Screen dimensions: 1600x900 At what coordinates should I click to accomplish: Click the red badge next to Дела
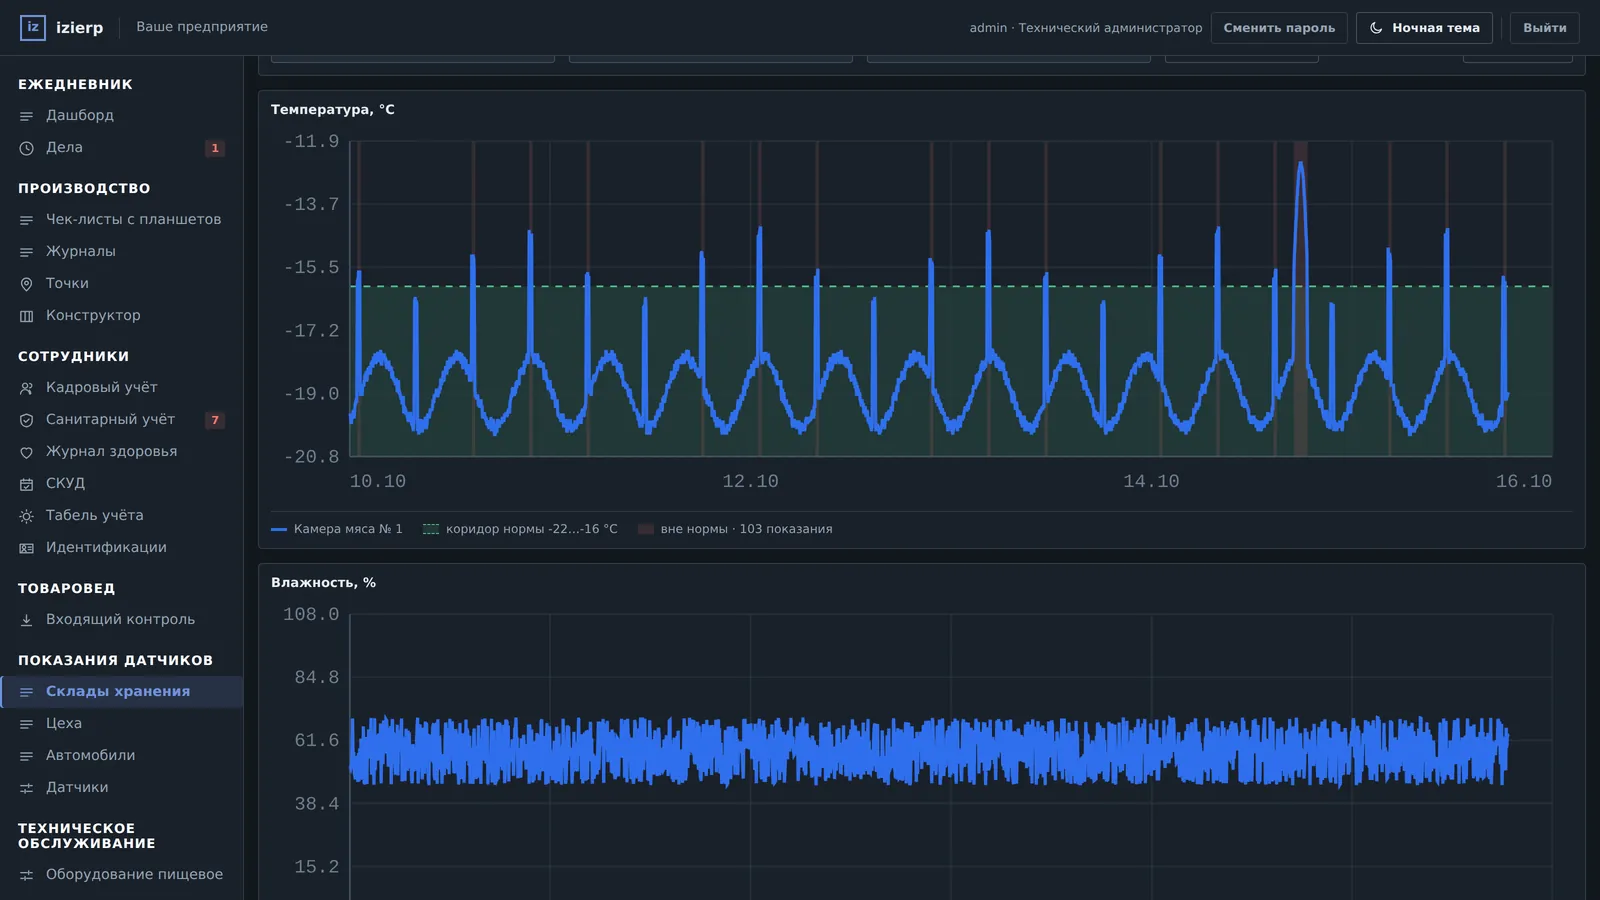point(214,148)
